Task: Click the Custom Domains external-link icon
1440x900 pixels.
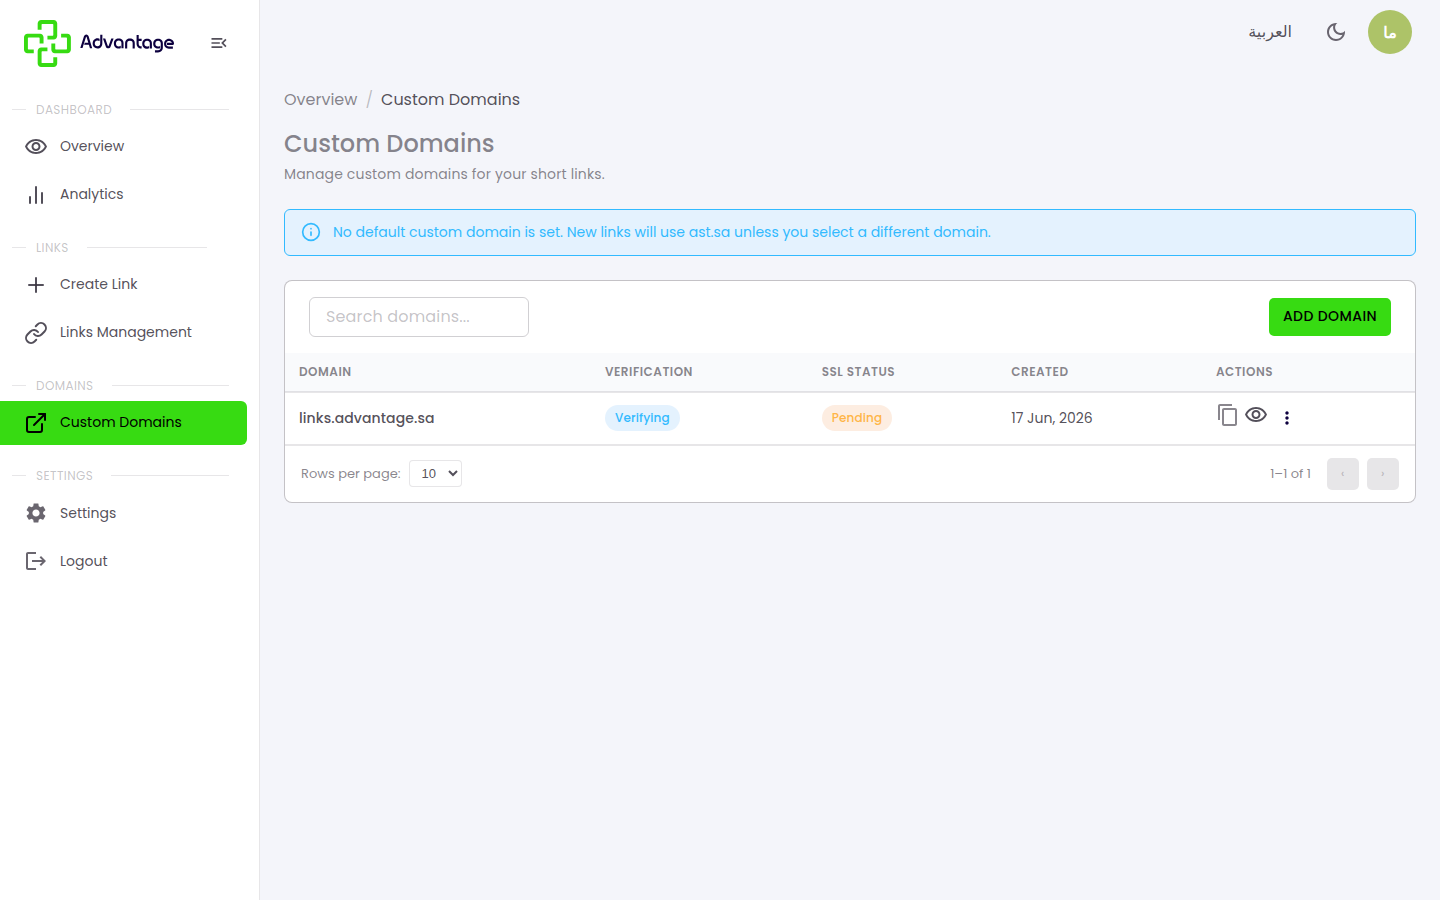Action: (x=36, y=423)
